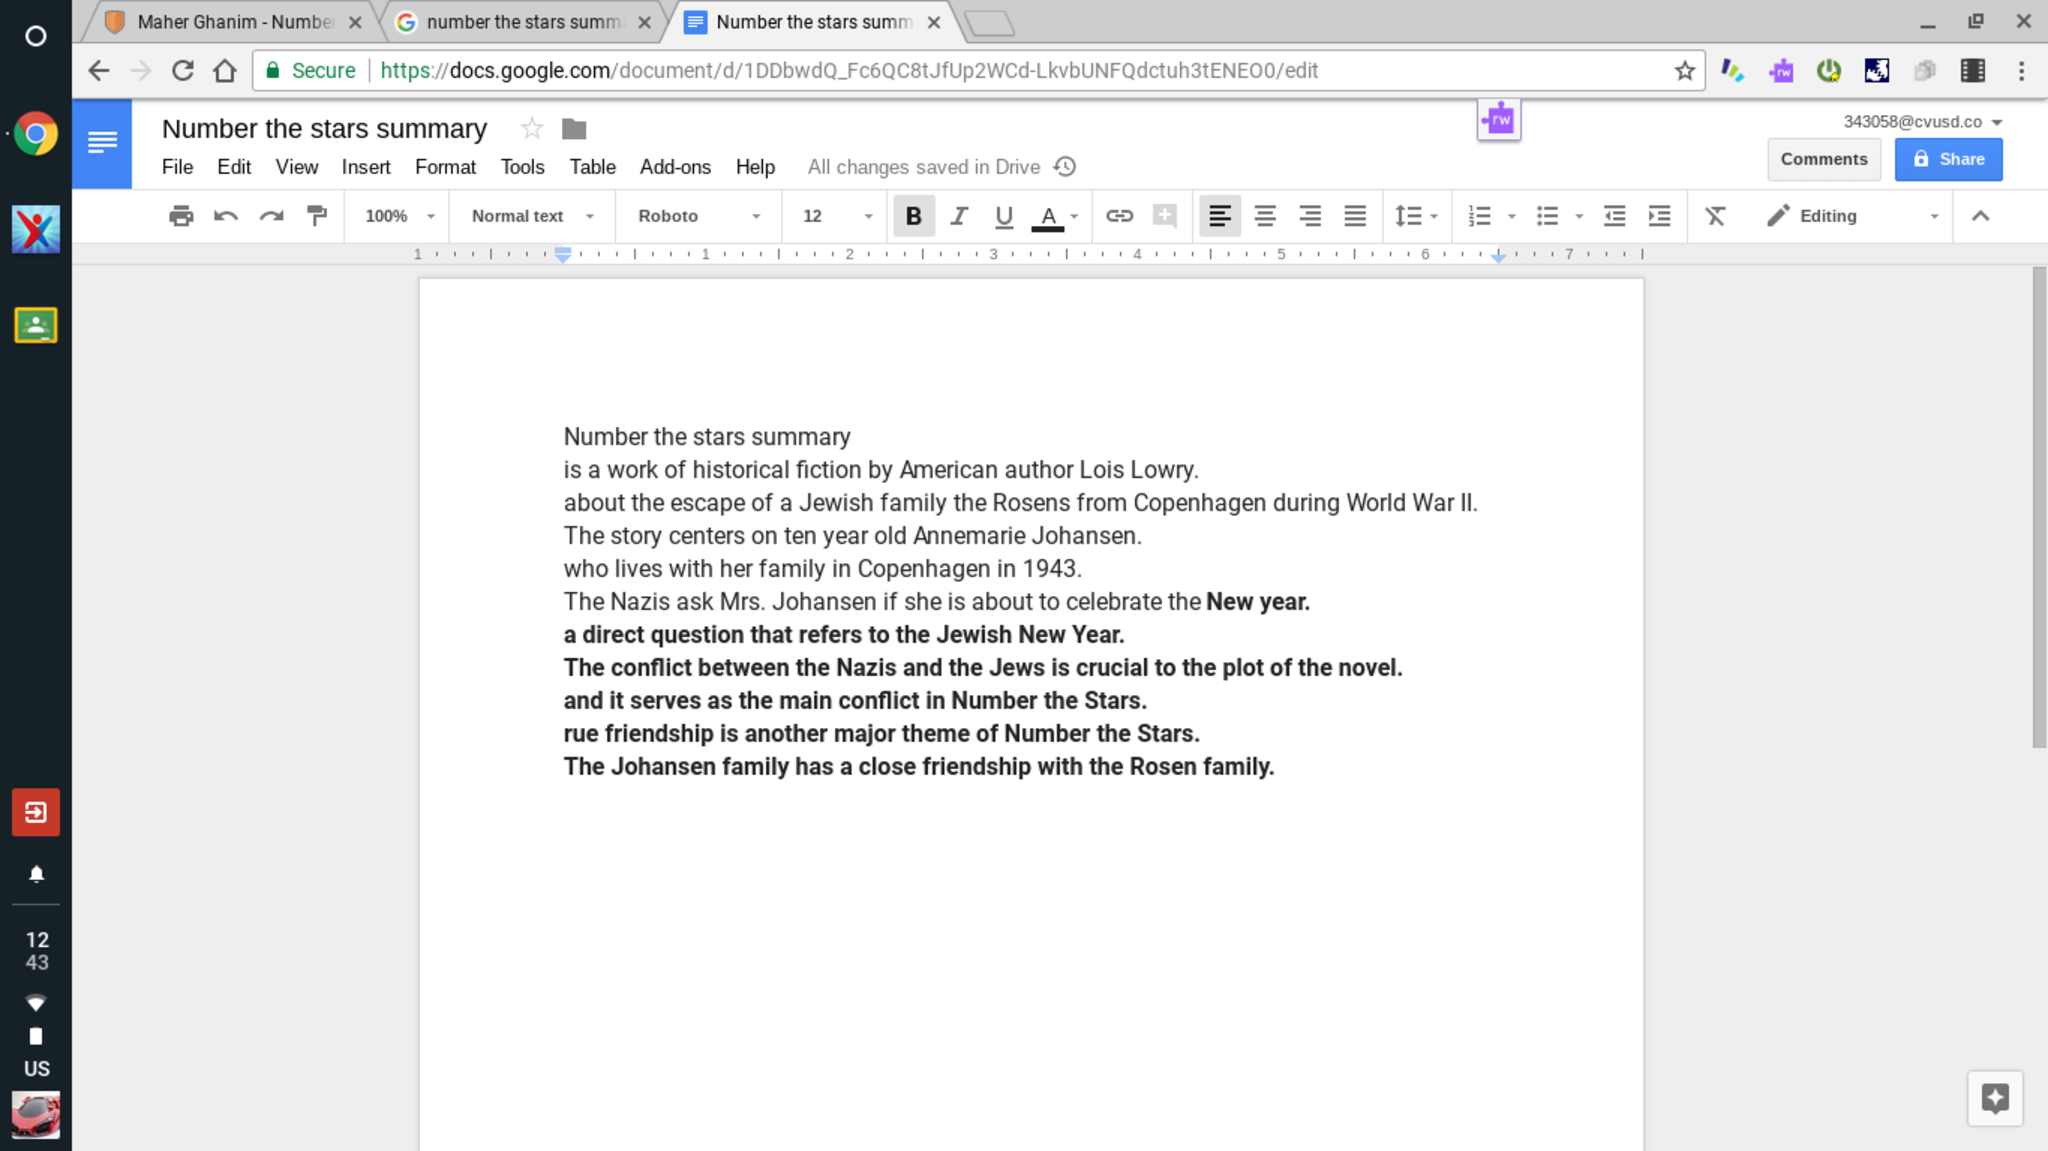The image size is (2048, 1151).
Task: Open the text color picker
Action: (x=1048, y=216)
